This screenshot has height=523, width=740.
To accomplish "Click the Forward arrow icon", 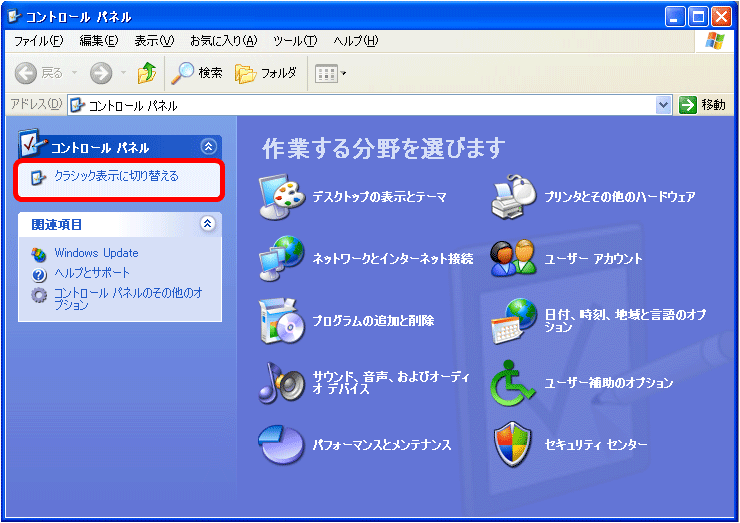I will (x=101, y=73).
